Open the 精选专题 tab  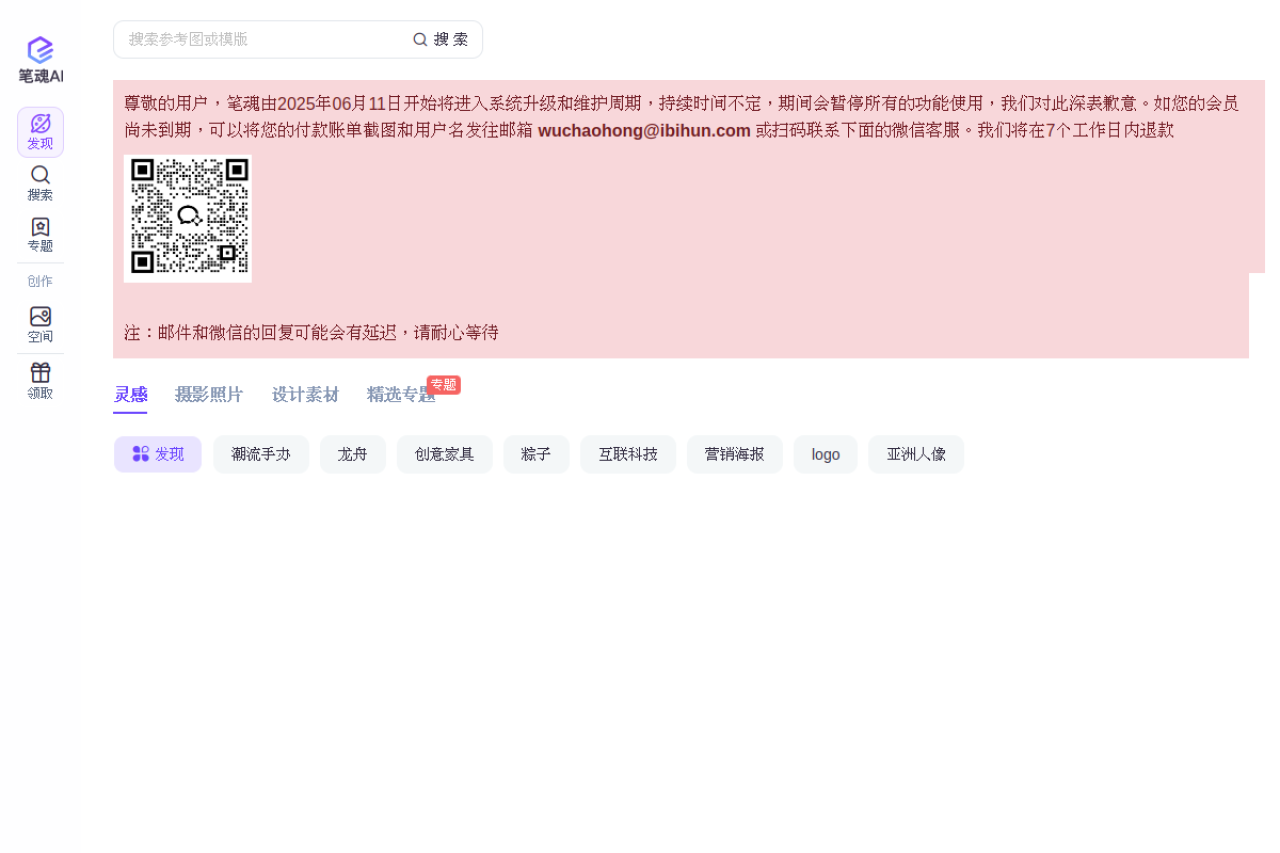click(x=401, y=394)
